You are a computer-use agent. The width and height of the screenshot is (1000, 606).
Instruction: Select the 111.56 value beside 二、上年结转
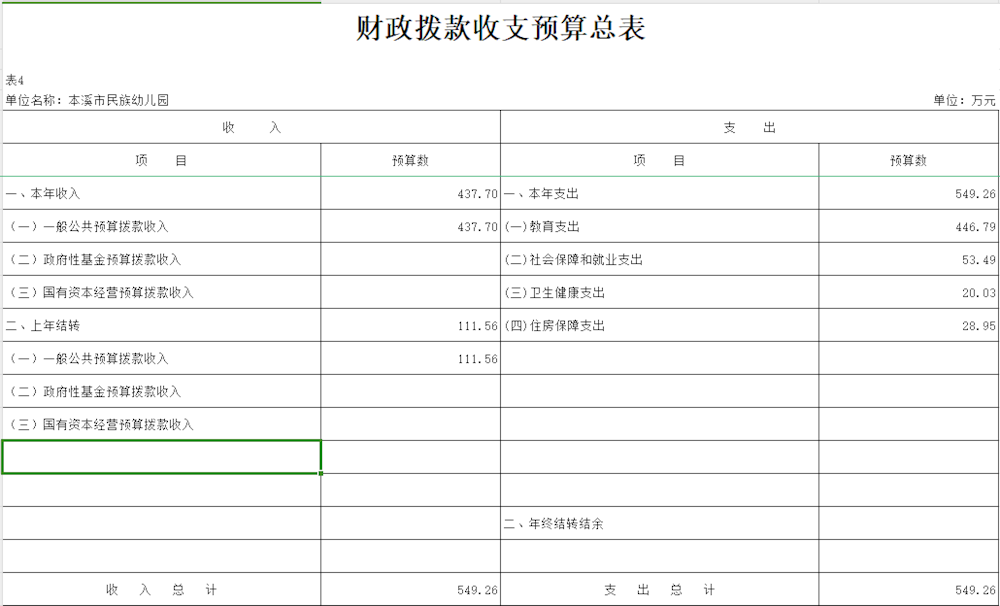click(x=410, y=326)
